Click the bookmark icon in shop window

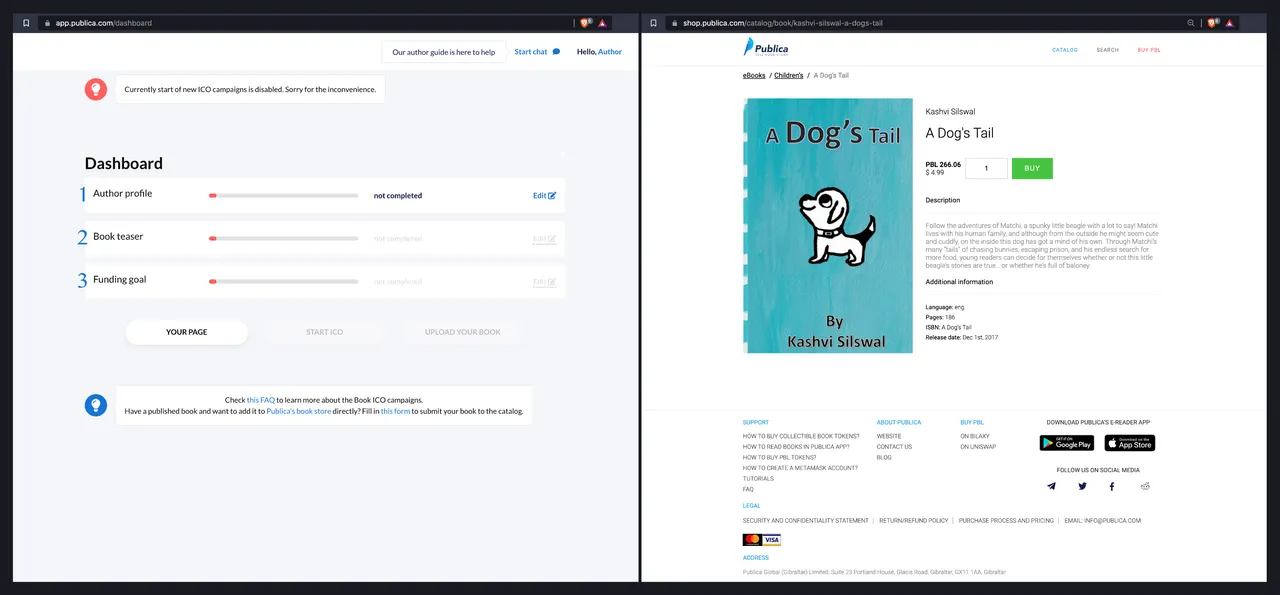pyautogui.click(x=654, y=23)
